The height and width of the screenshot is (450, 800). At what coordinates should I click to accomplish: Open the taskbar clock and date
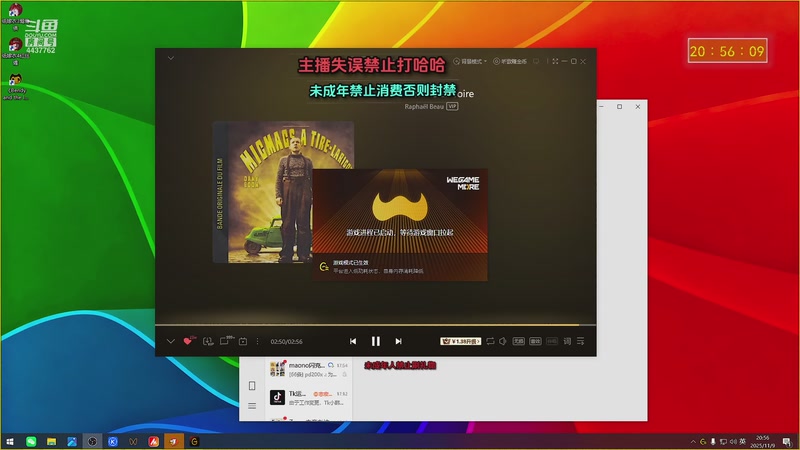(x=763, y=442)
